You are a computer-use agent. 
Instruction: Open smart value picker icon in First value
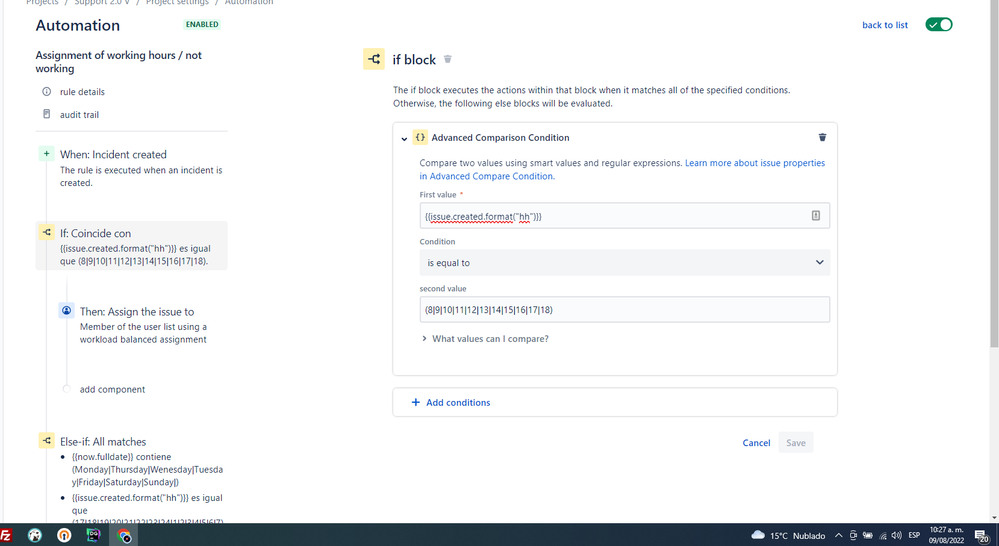coord(816,215)
